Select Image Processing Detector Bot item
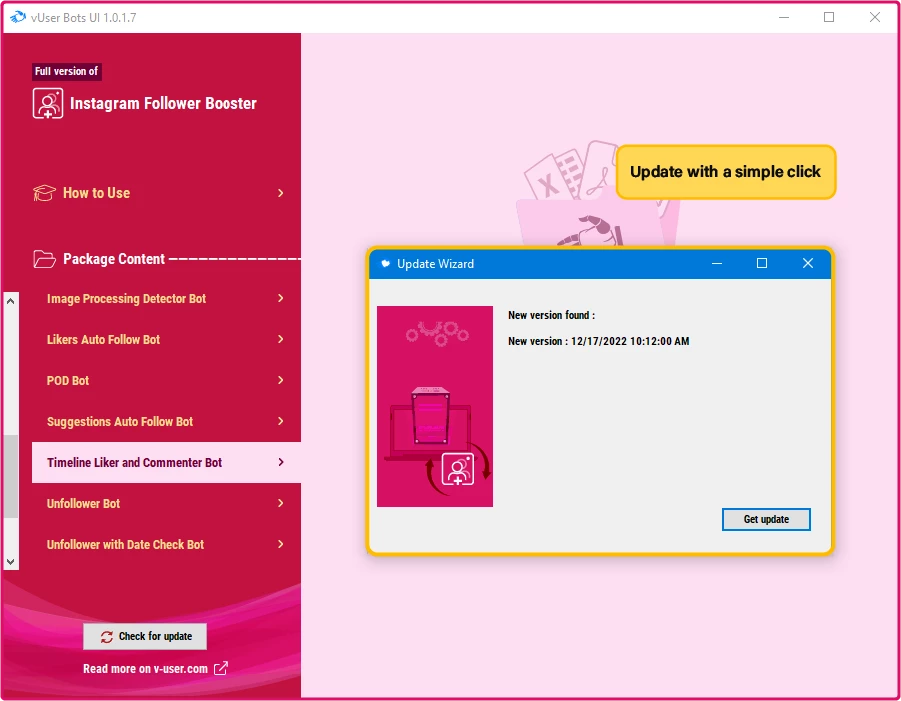901x701 pixels. pos(166,298)
